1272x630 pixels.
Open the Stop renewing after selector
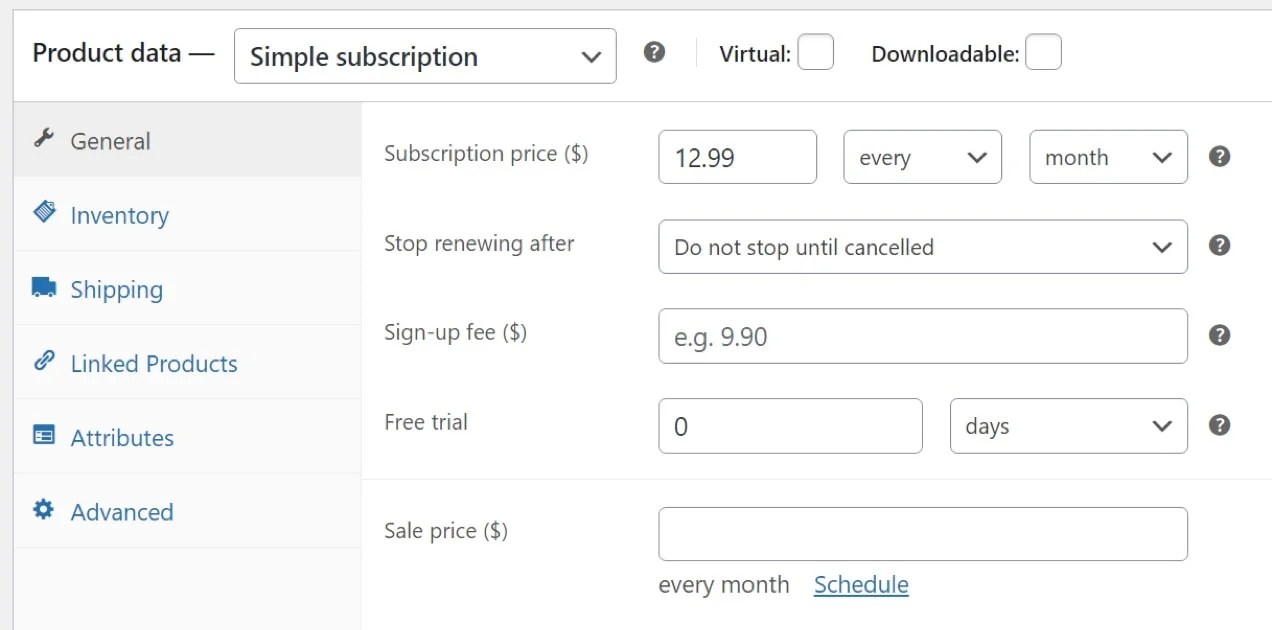point(922,246)
